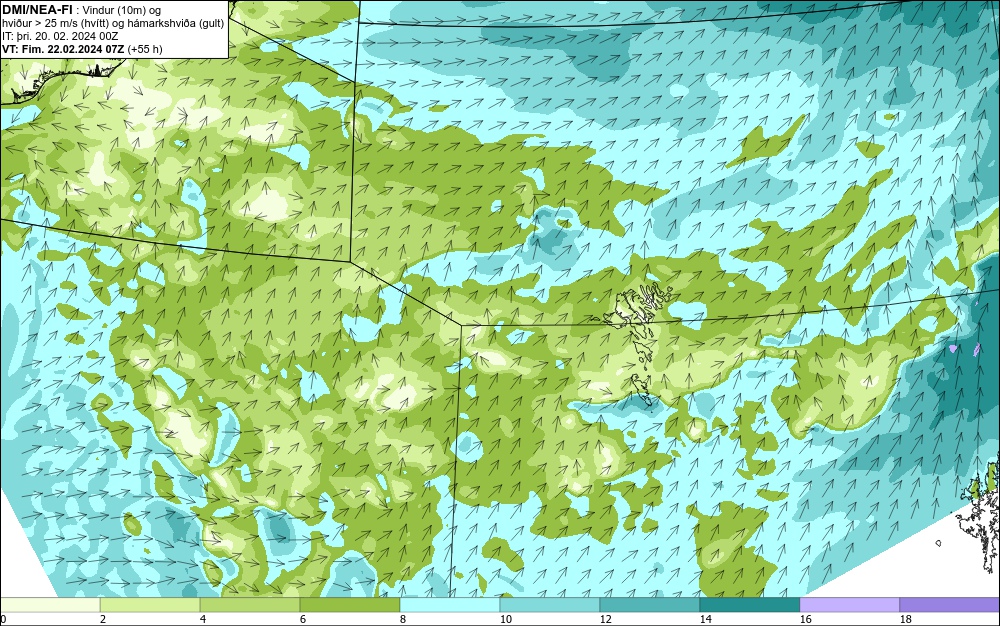Click the 6–8 m/s olive green legend swatch
Viewport: 1000px width, 626px height.
click(x=350, y=605)
